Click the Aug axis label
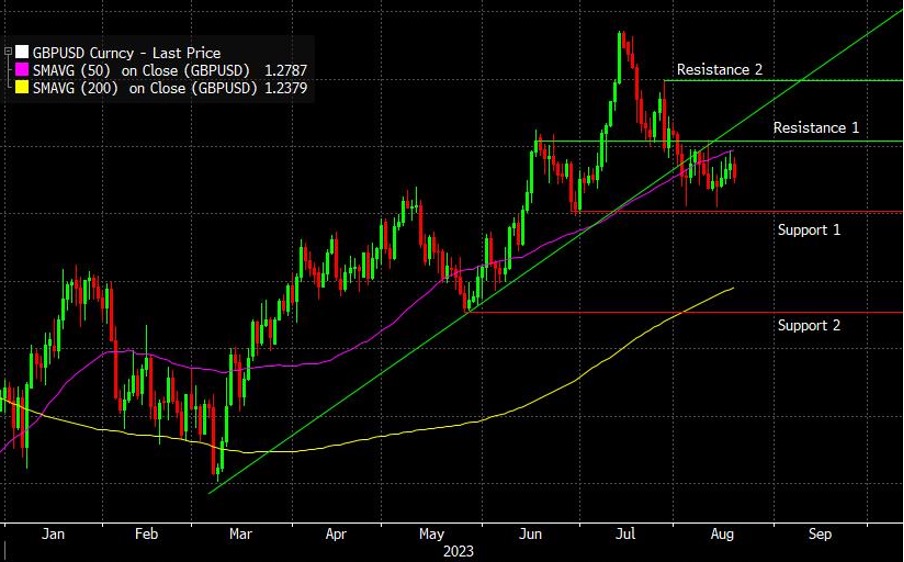This screenshot has height=562, width=904. [722, 534]
